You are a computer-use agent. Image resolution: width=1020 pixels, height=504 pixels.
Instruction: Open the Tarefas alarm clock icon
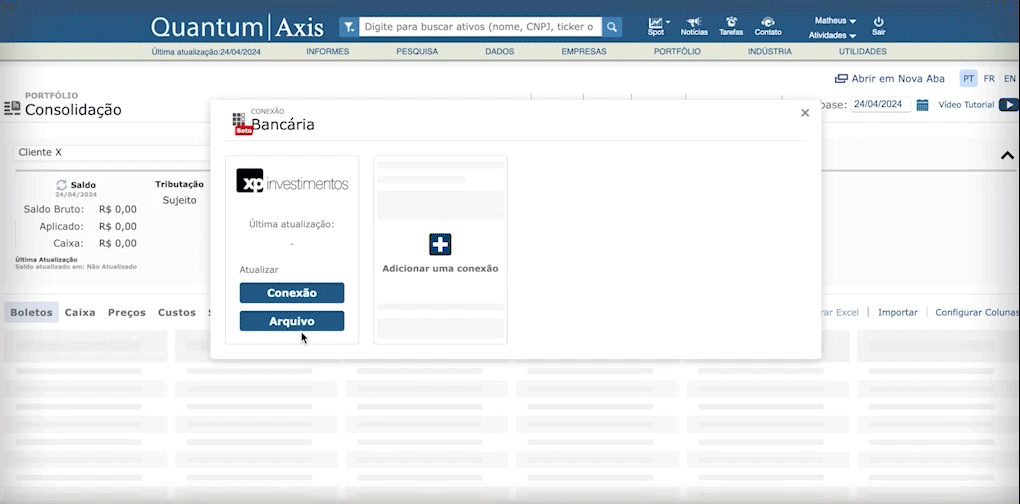click(x=731, y=22)
